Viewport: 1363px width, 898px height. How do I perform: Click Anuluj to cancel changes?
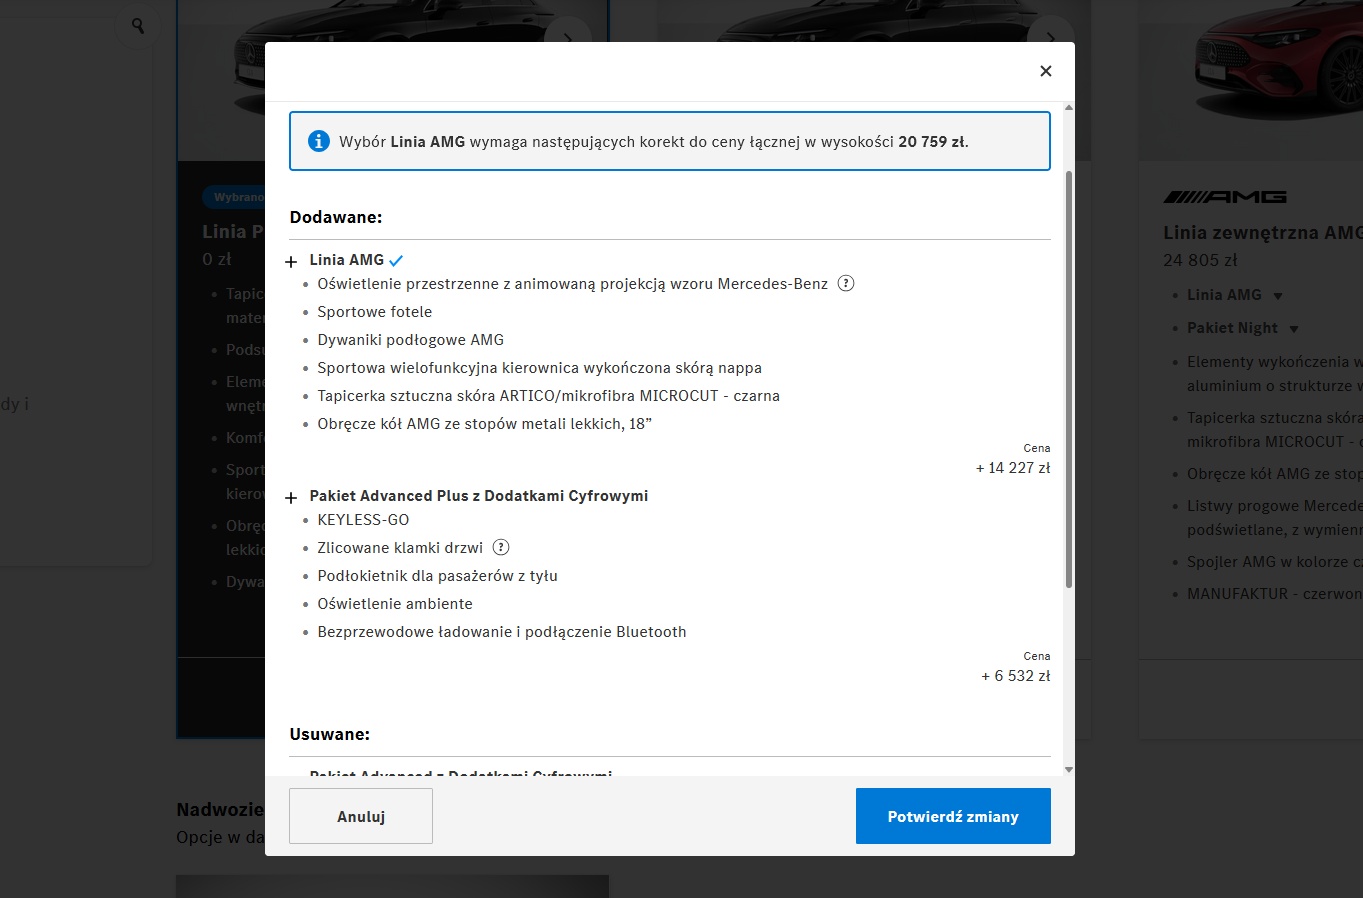pyautogui.click(x=361, y=816)
